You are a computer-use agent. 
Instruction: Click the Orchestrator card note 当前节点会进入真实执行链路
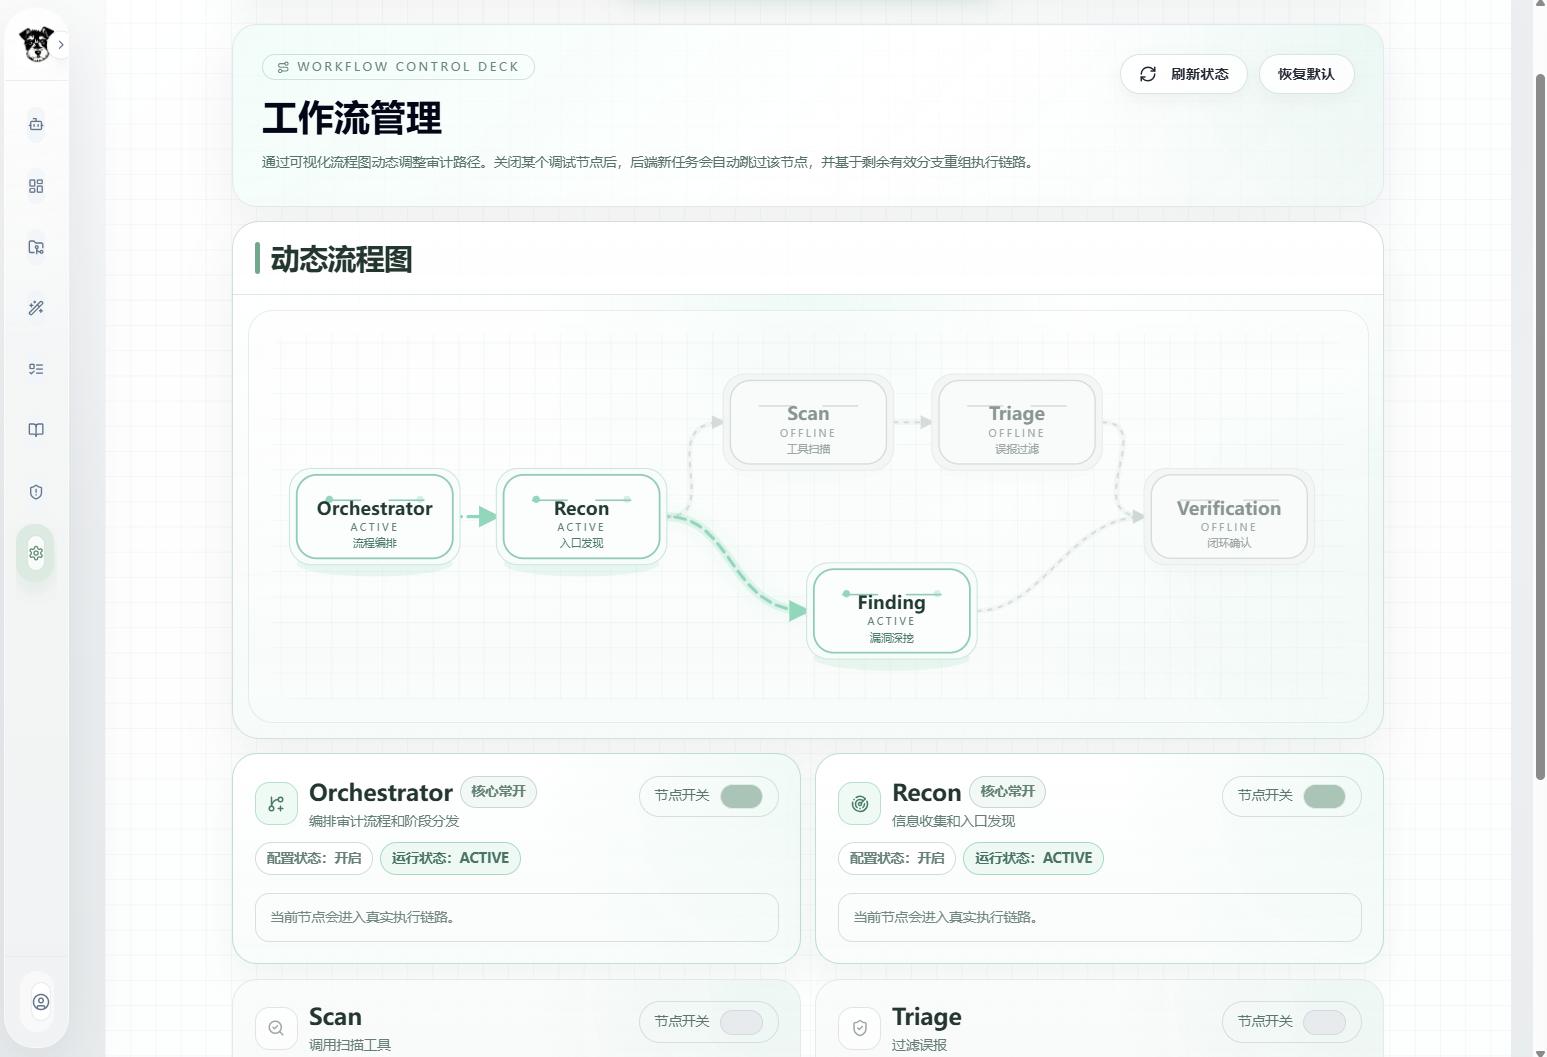click(517, 917)
